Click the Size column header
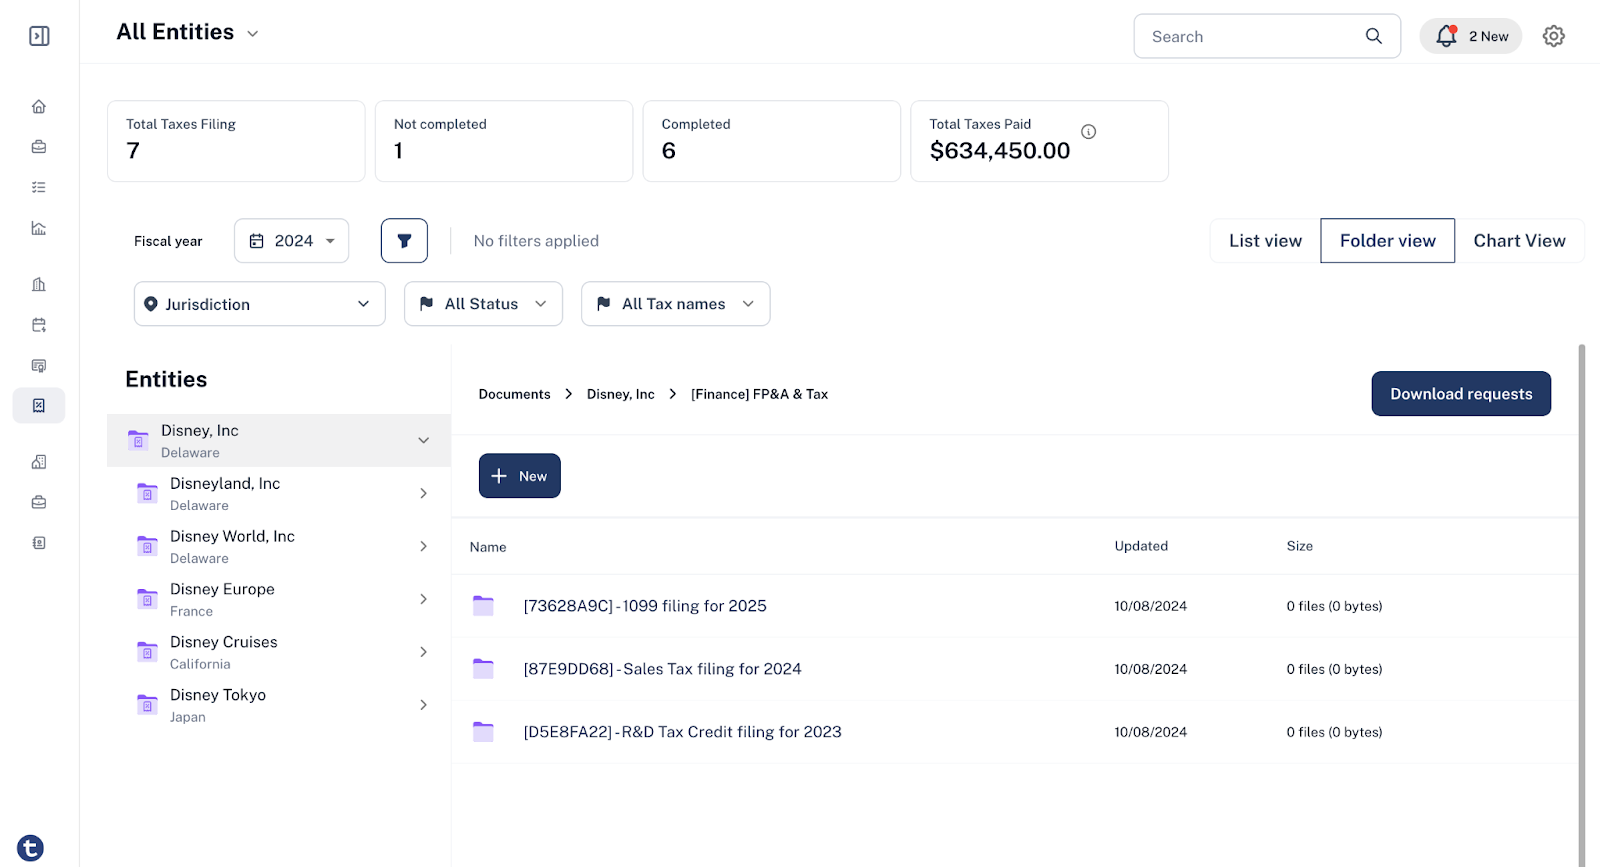 pyautogui.click(x=1299, y=546)
